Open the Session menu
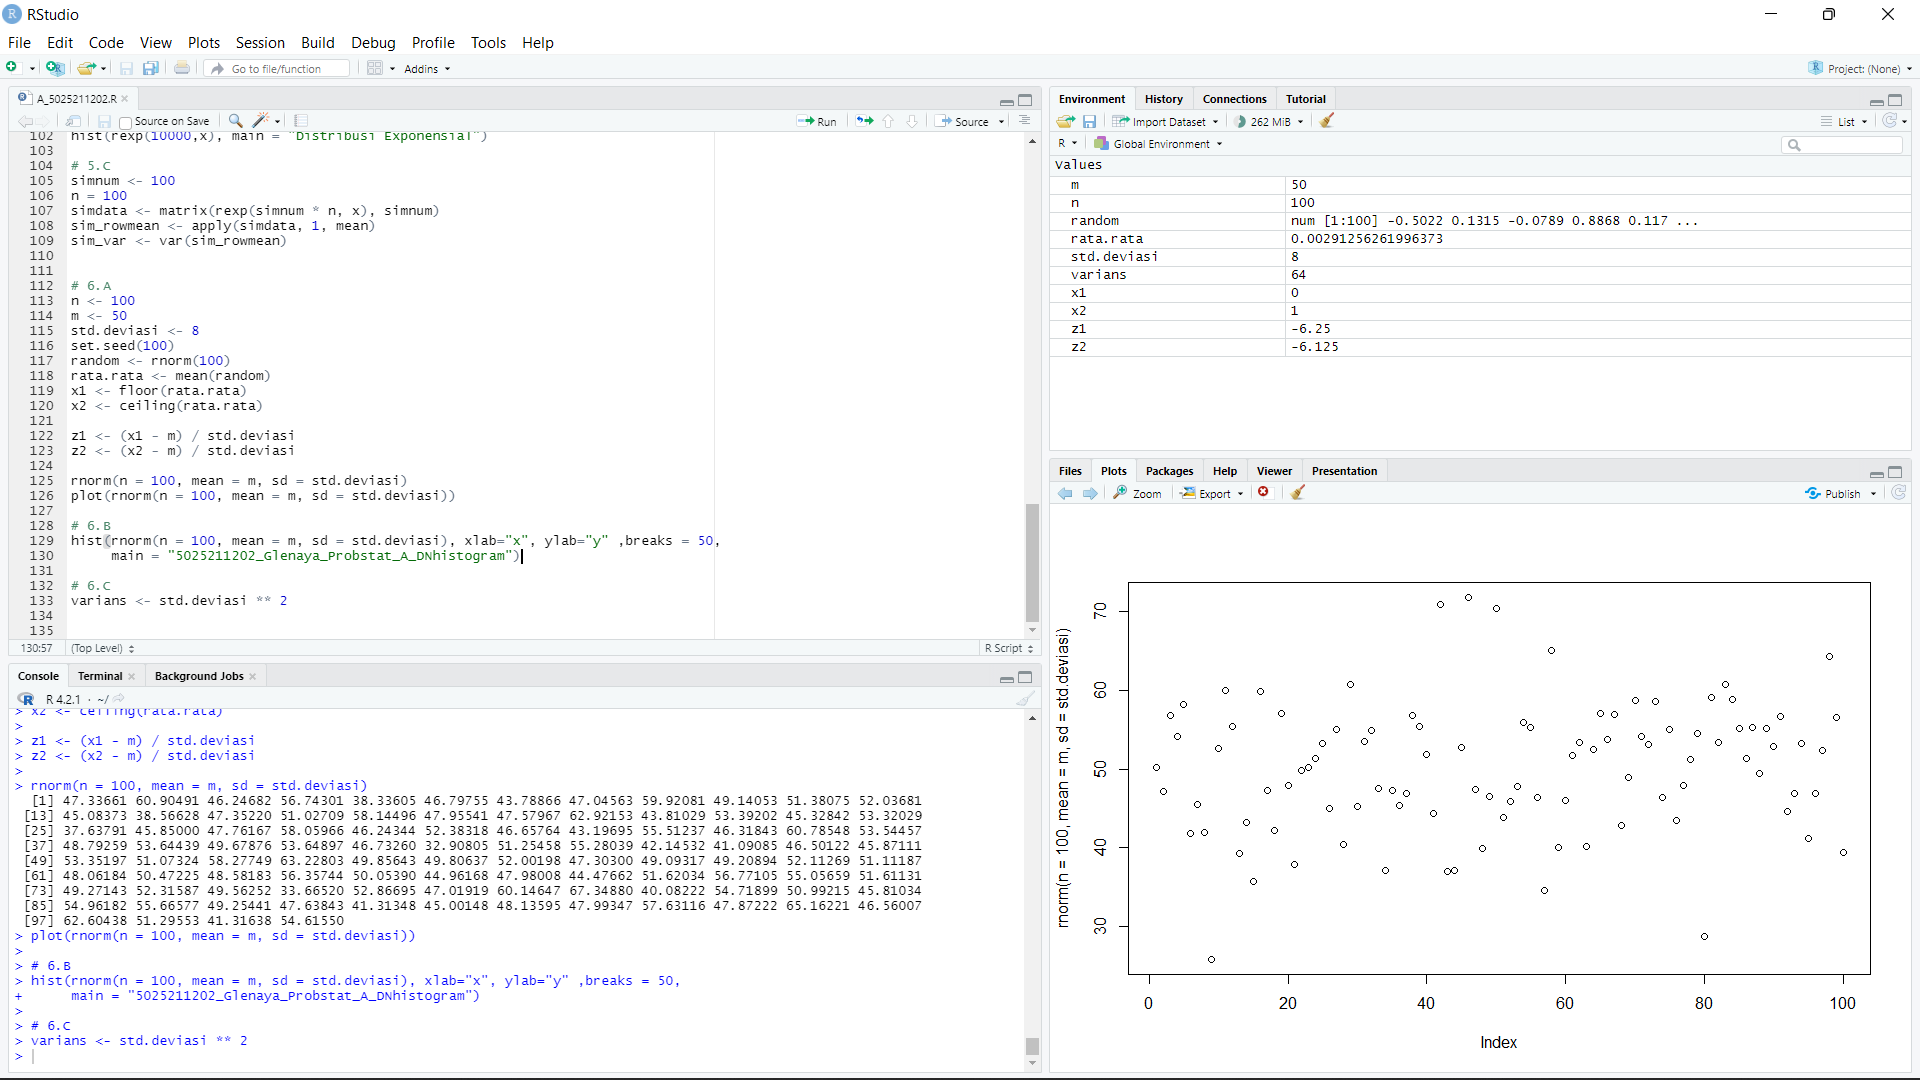 coord(260,43)
